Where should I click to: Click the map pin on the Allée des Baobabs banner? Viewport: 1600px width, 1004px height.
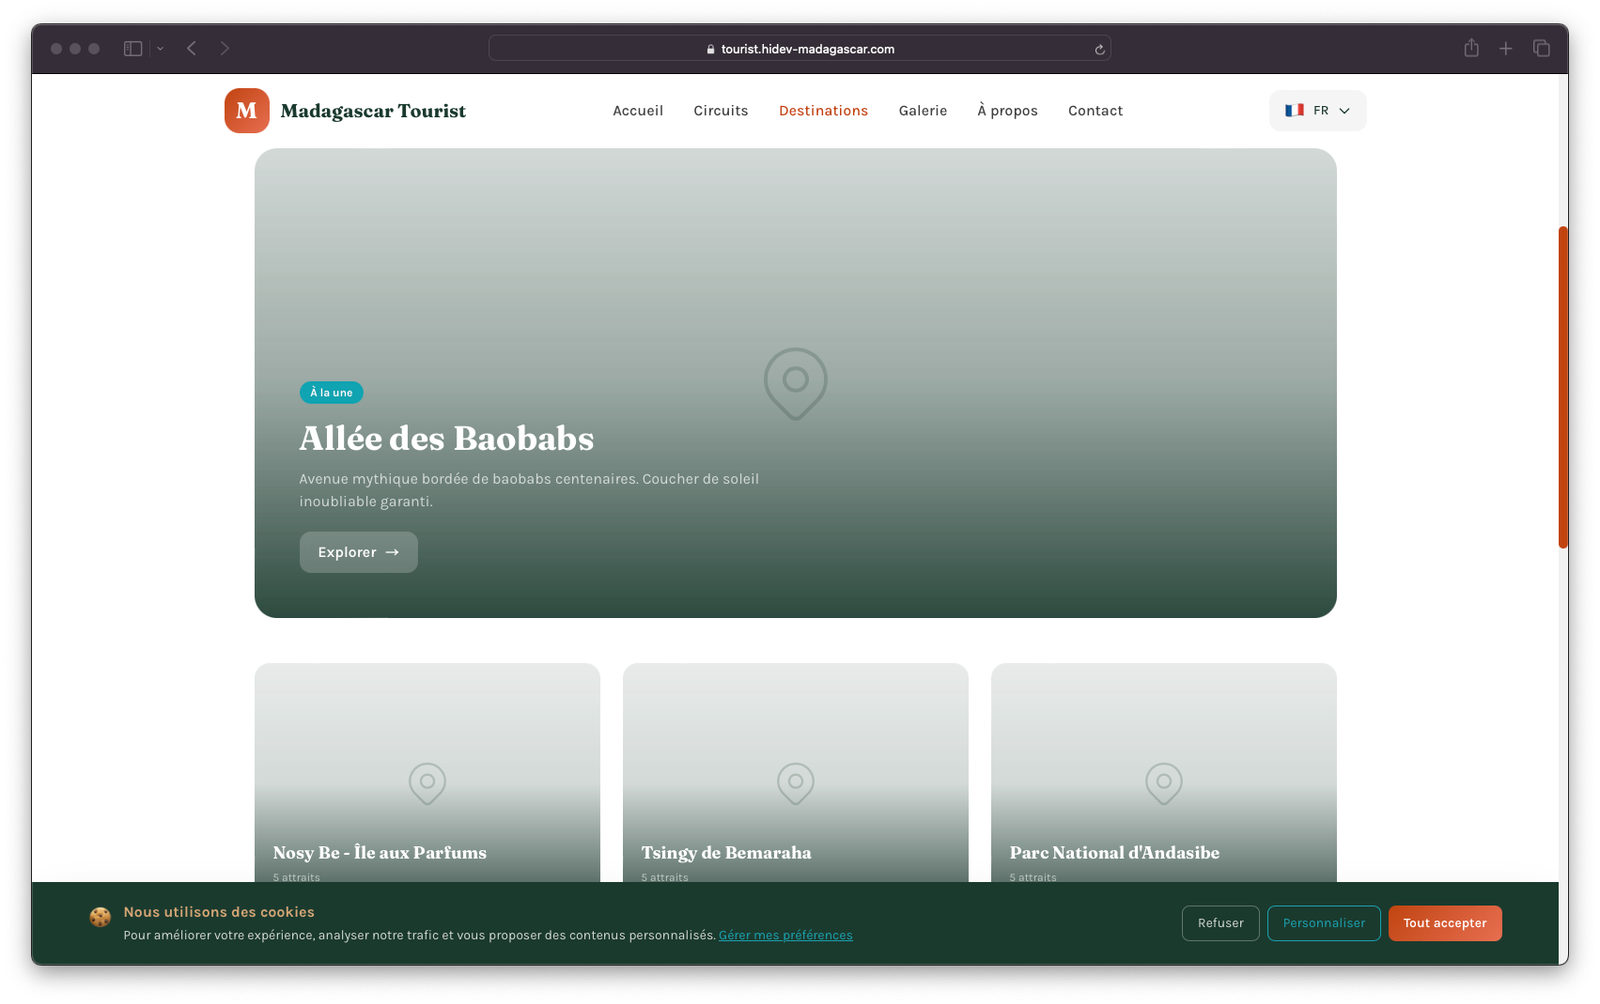pyautogui.click(x=795, y=383)
